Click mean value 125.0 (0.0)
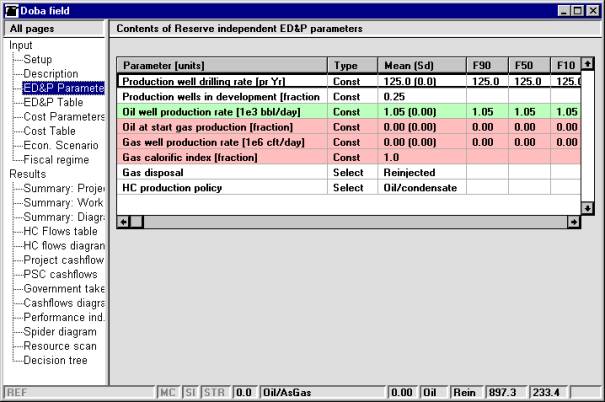 click(x=422, y=81)
